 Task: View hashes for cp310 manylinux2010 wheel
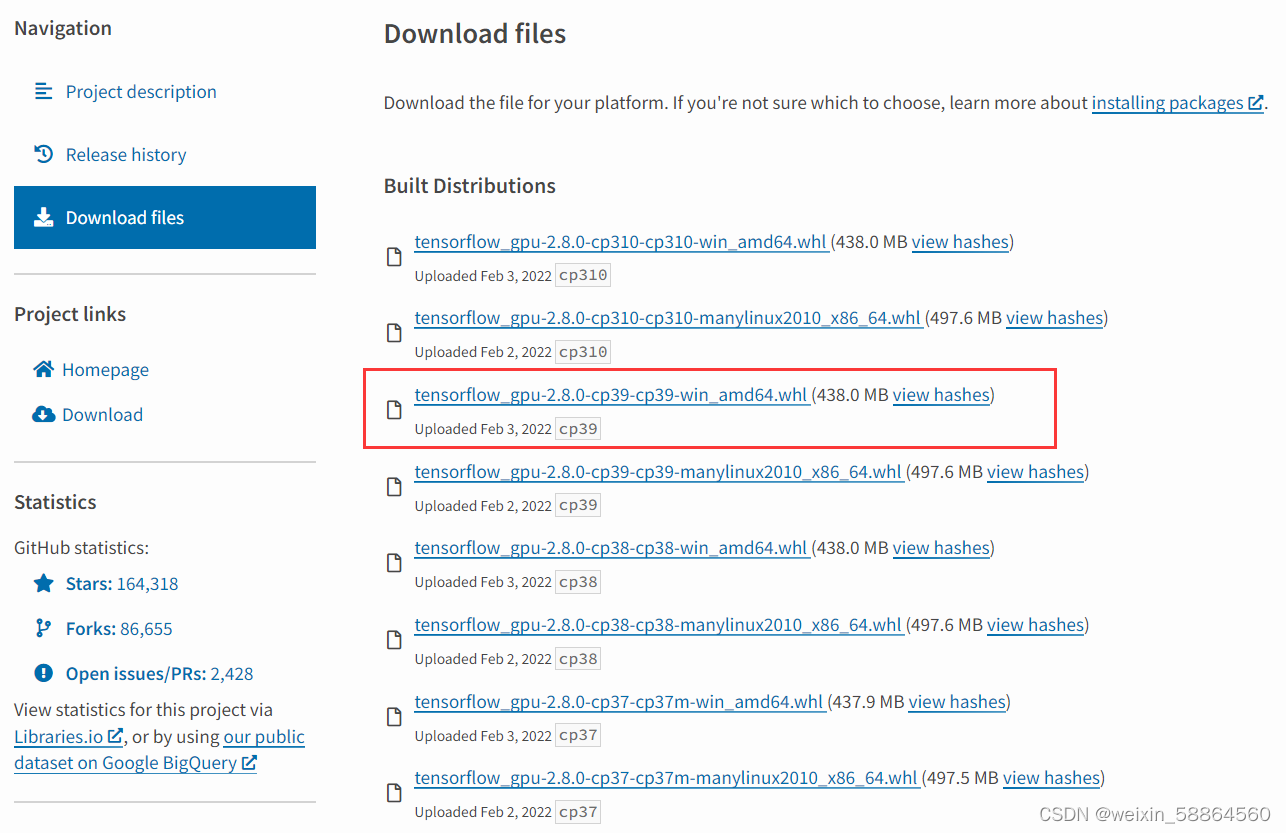tap(1054, 318)
